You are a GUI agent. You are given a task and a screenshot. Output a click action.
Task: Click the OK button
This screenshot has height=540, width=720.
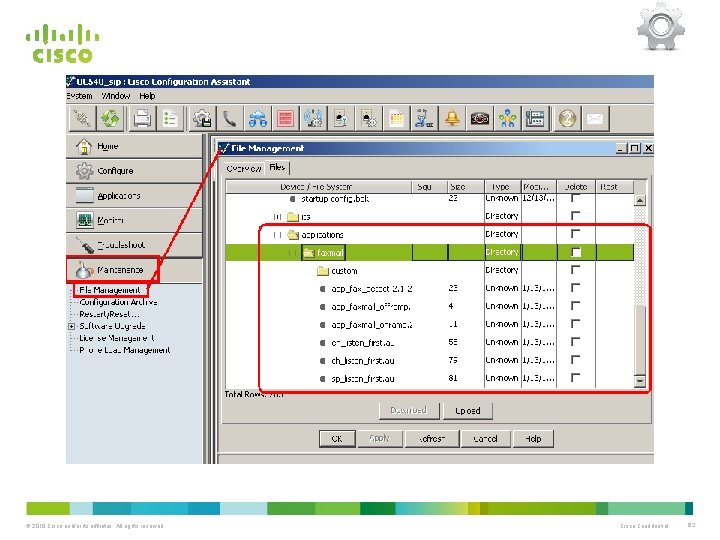click(x=337, y=439)
